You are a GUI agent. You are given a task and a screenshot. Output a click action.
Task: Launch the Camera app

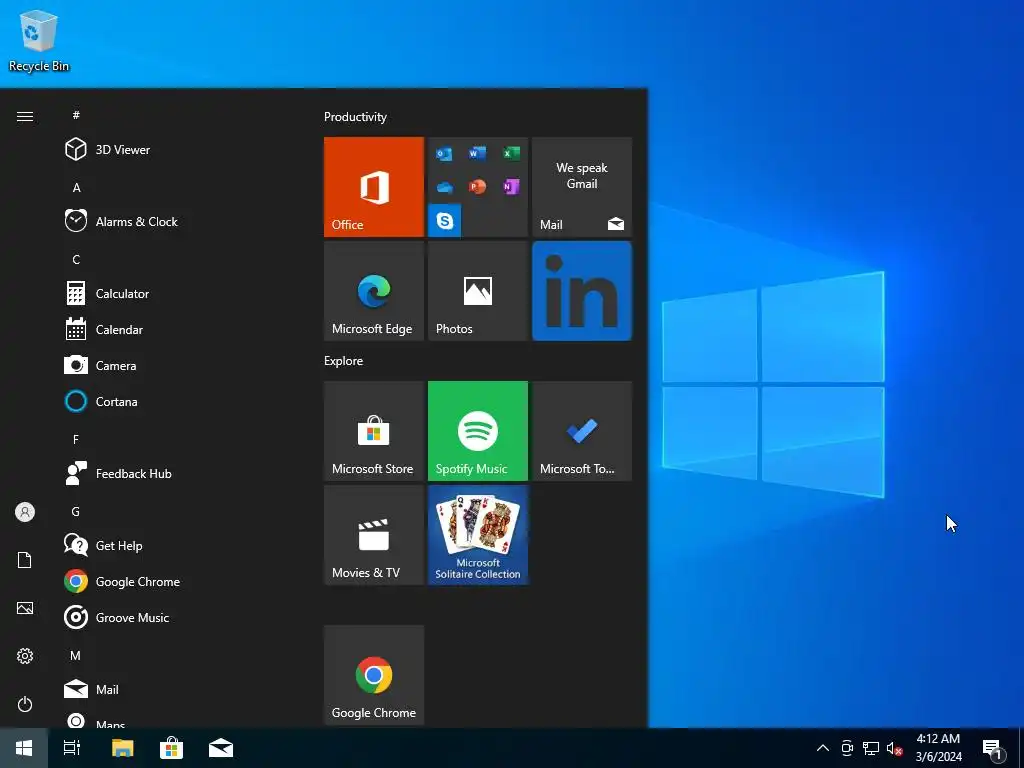[x=176, y=365]
